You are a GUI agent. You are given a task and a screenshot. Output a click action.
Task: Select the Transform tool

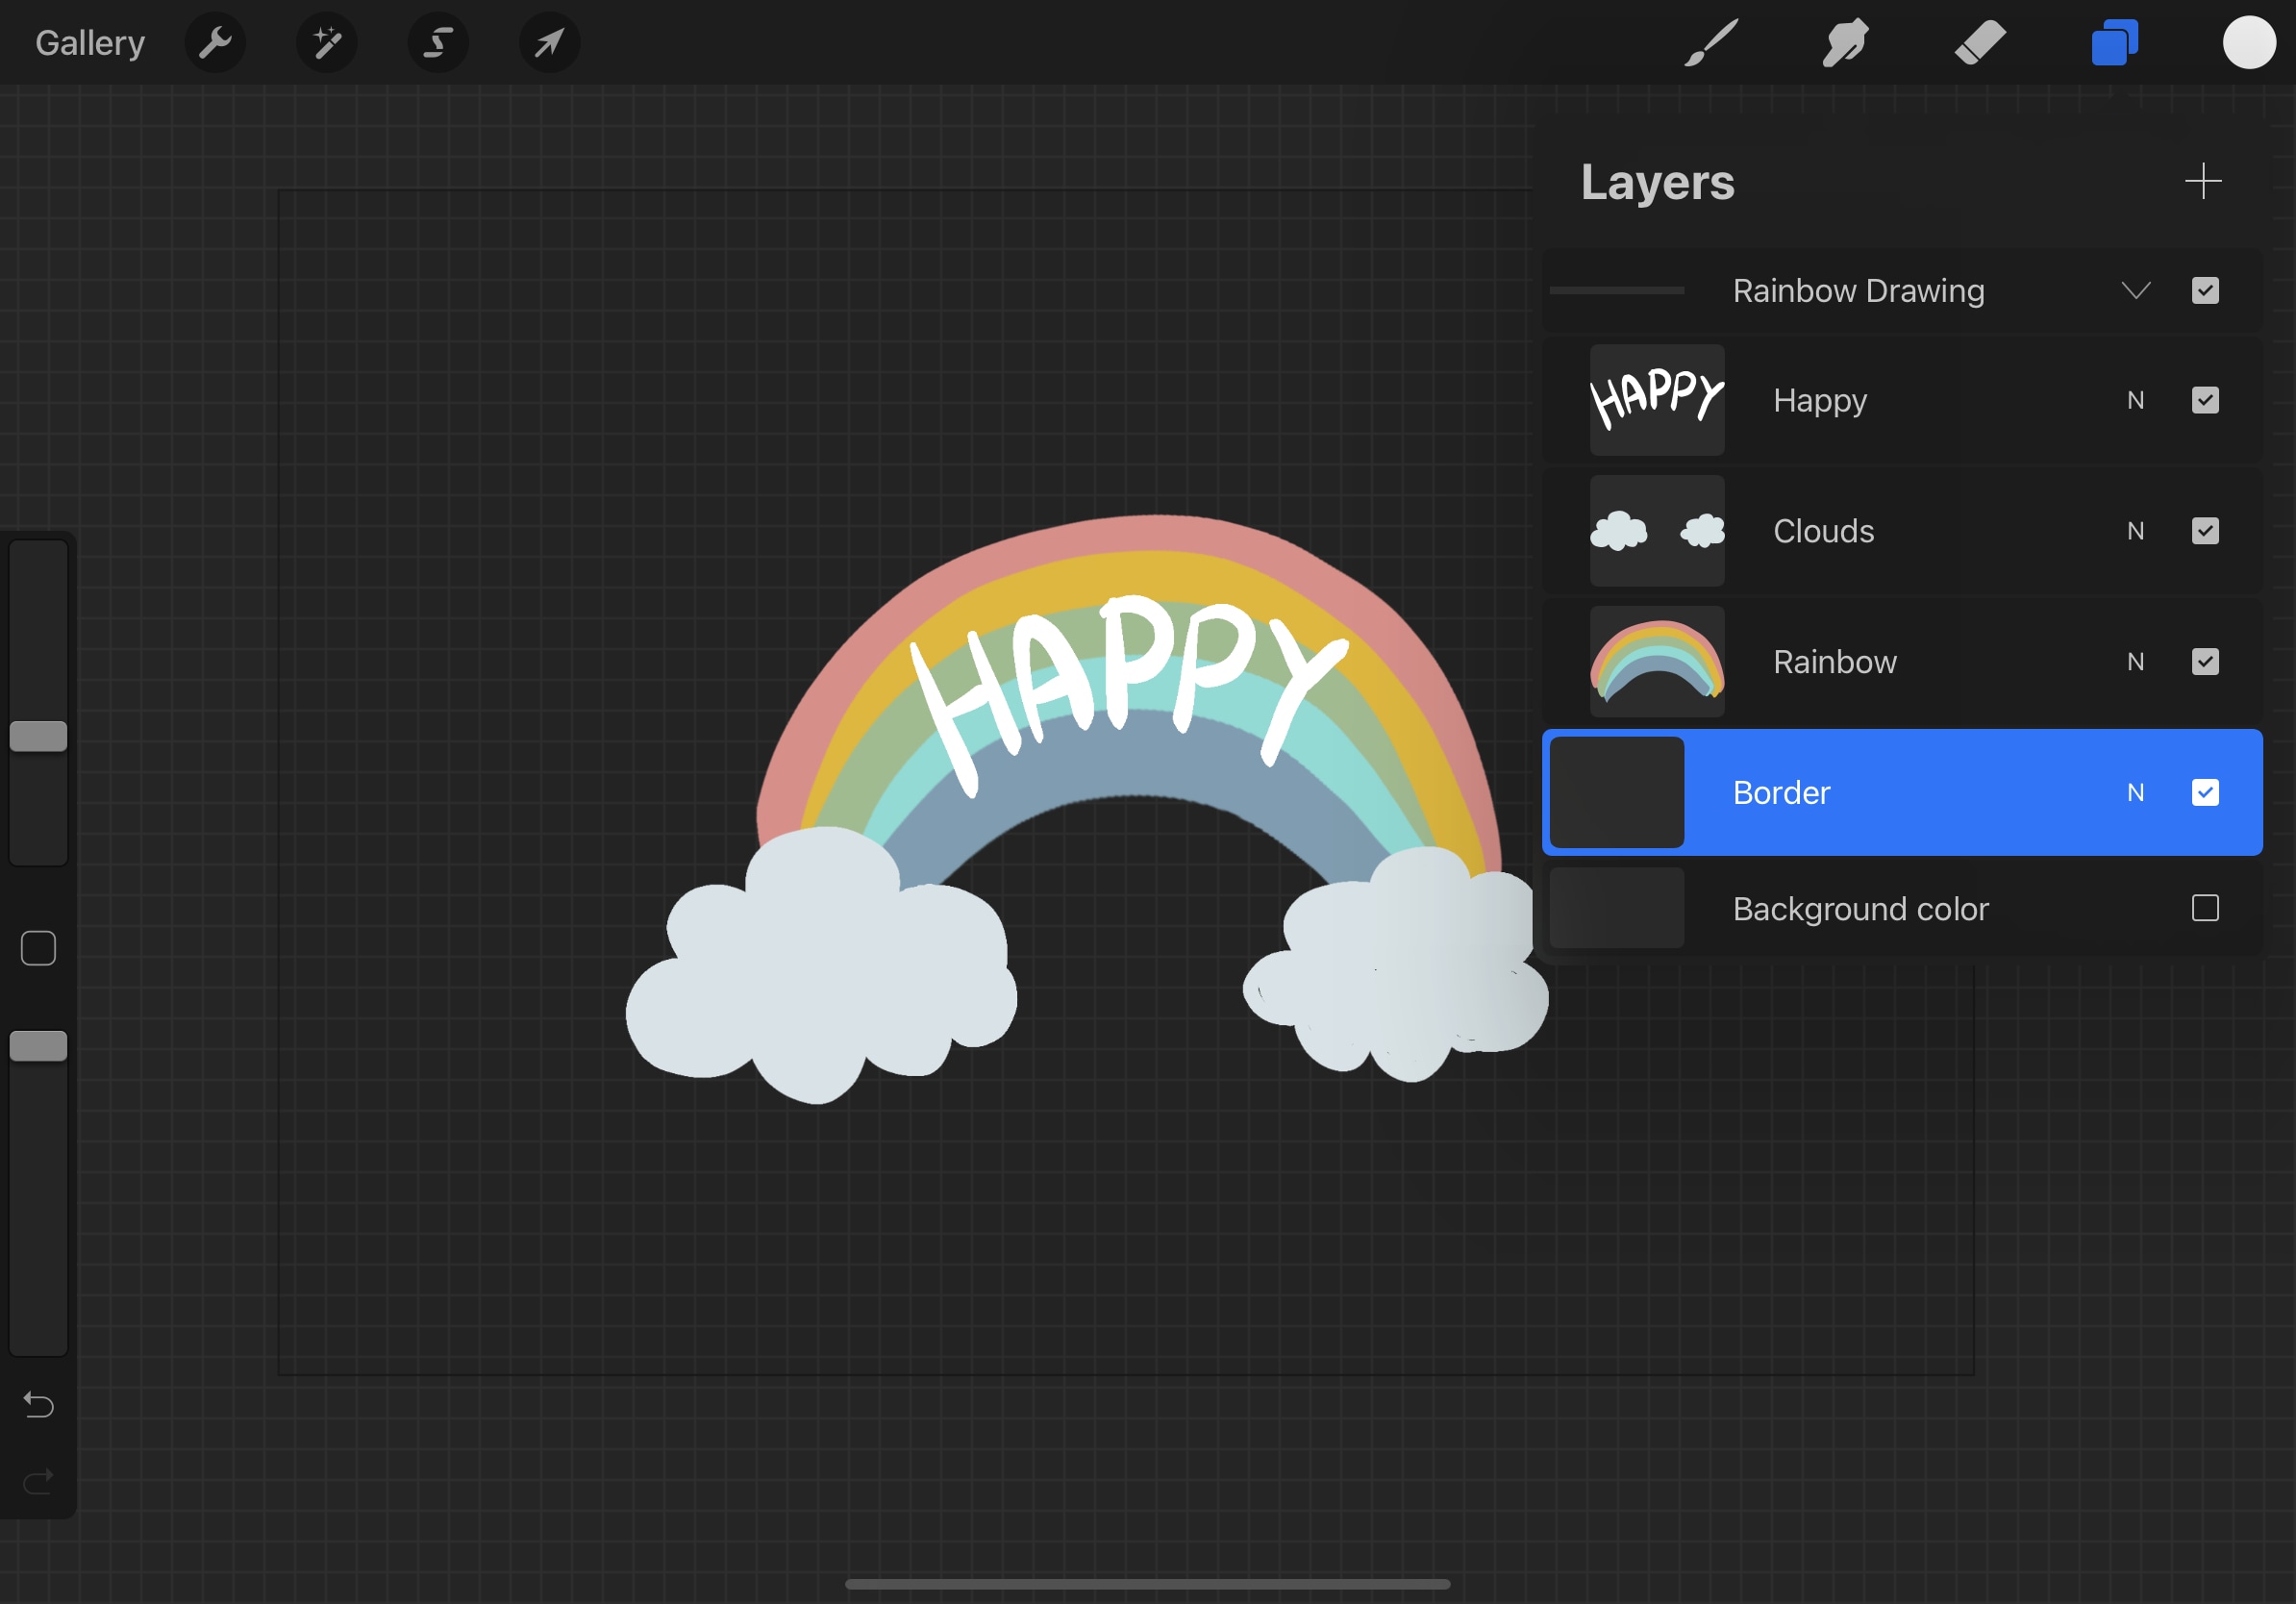tap(546, 43)
